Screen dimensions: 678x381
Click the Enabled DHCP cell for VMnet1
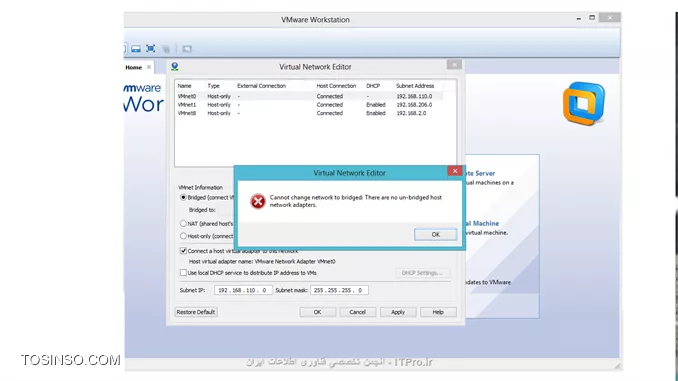[x=376, y=105]
